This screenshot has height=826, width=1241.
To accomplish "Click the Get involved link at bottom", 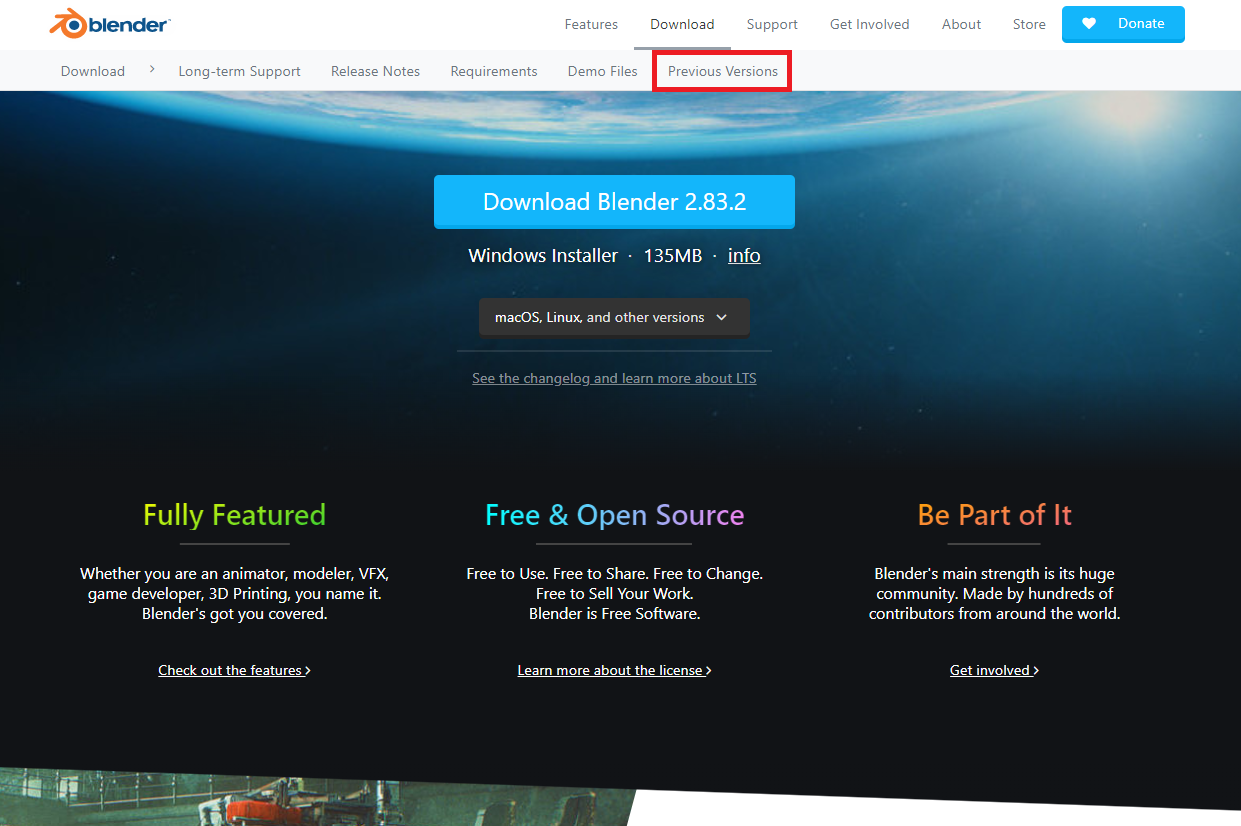I will click(994, 670).
